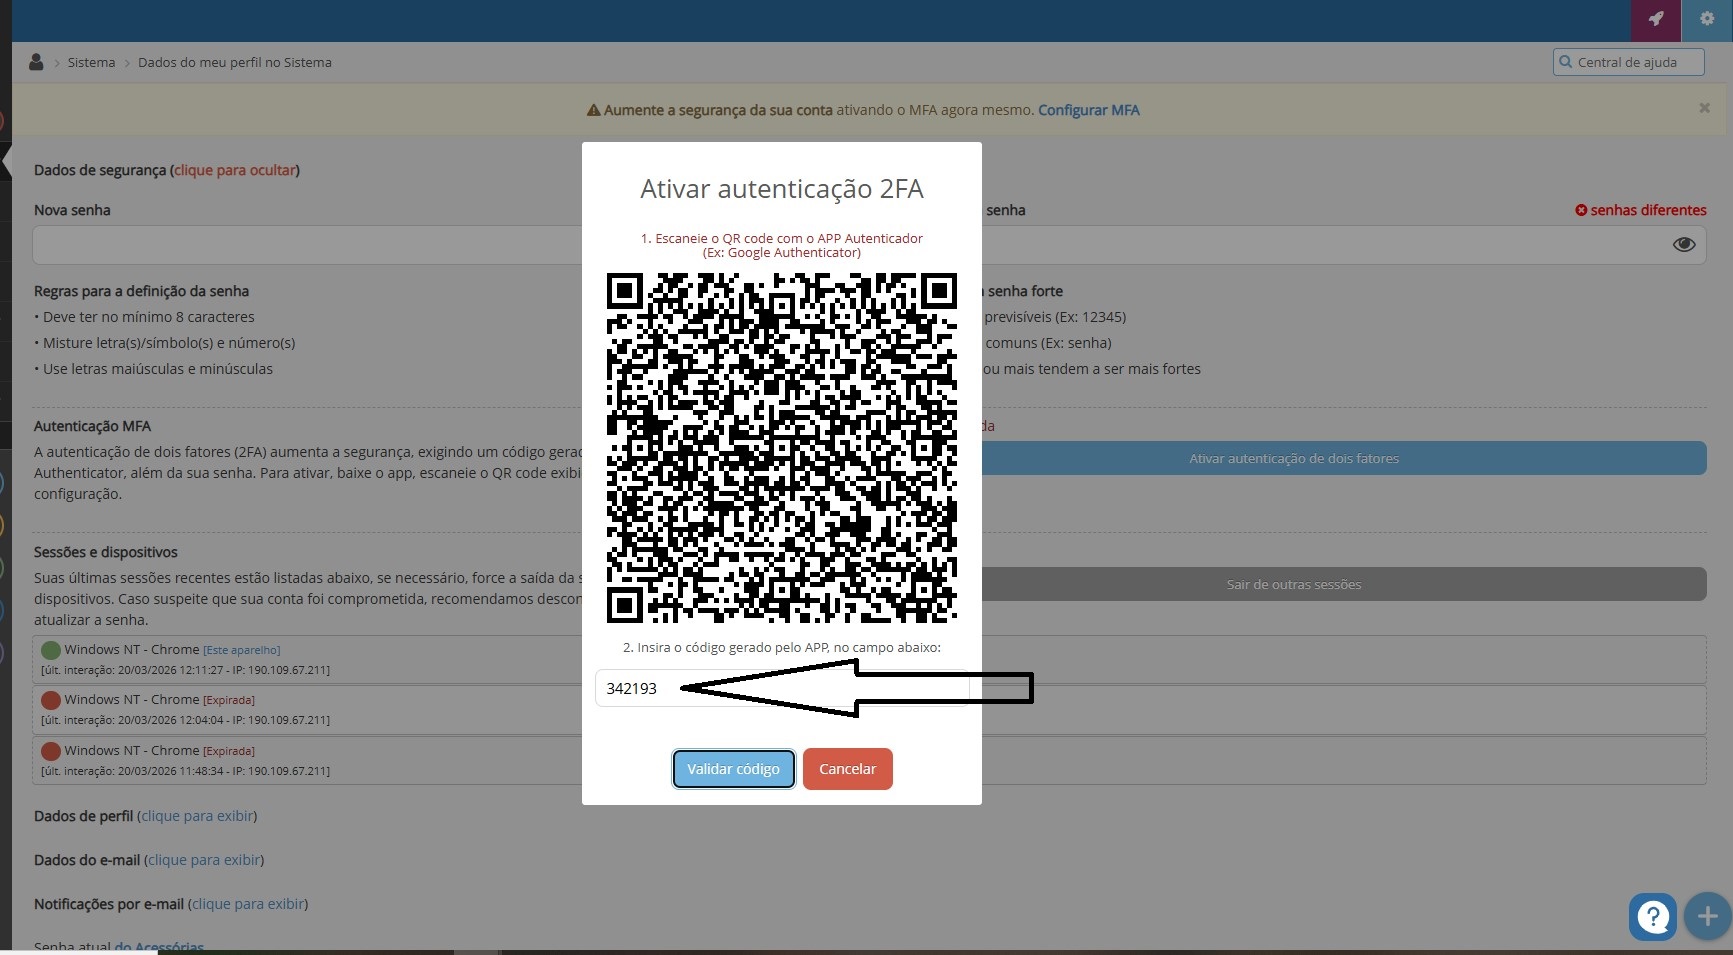Expand Dados do e-mail section
1733x955 pixels.
click(x=204, y=860)
